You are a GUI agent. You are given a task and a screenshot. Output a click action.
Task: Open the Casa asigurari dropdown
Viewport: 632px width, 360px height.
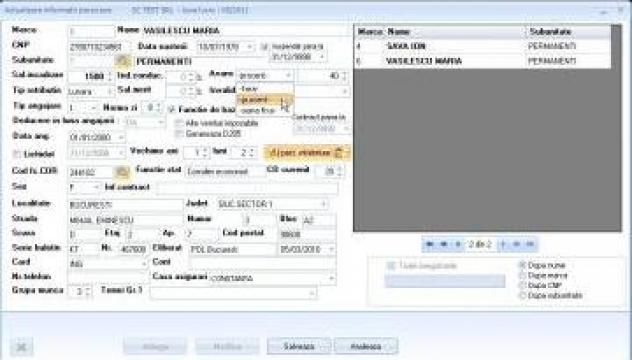coord(331,278)
